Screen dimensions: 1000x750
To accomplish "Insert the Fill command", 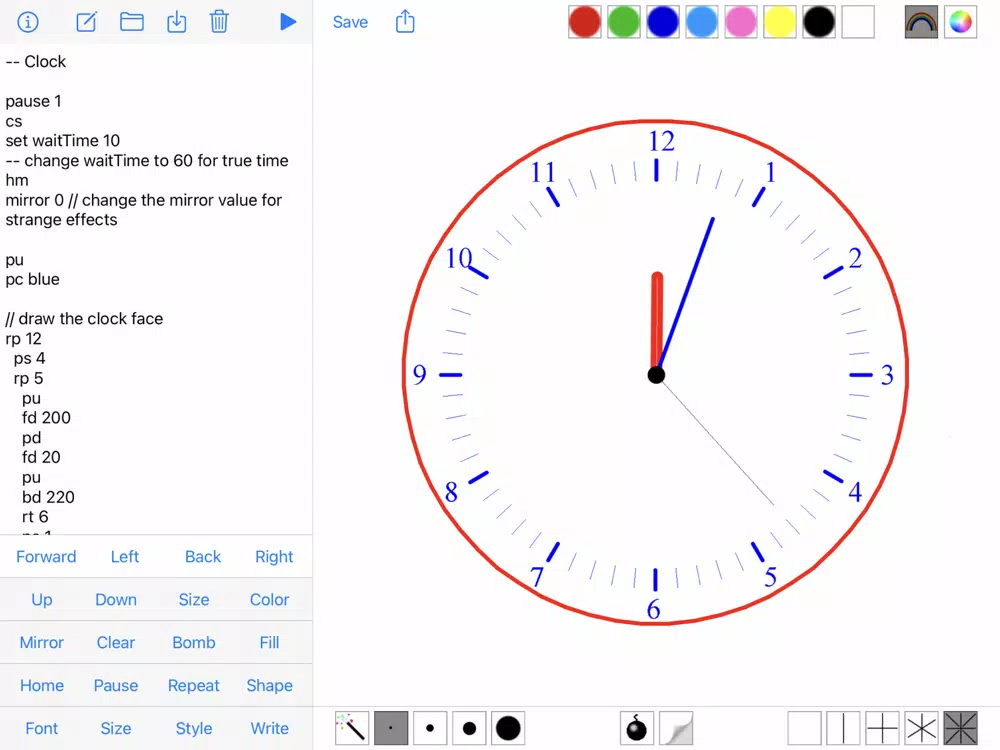I will coord(269,642).
